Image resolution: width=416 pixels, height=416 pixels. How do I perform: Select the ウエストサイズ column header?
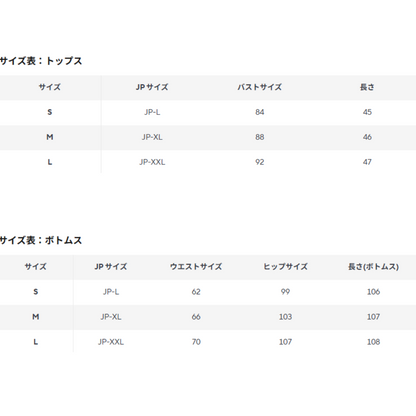point(196,267)
